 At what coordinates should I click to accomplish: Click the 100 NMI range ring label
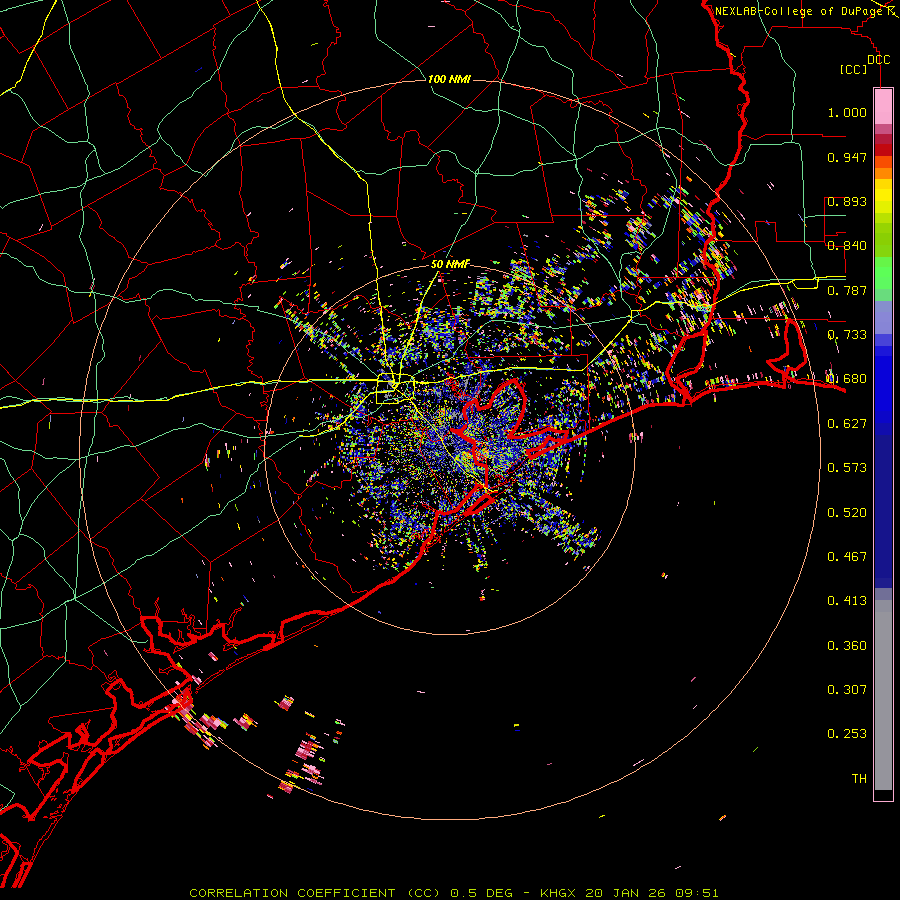[449, 79]
